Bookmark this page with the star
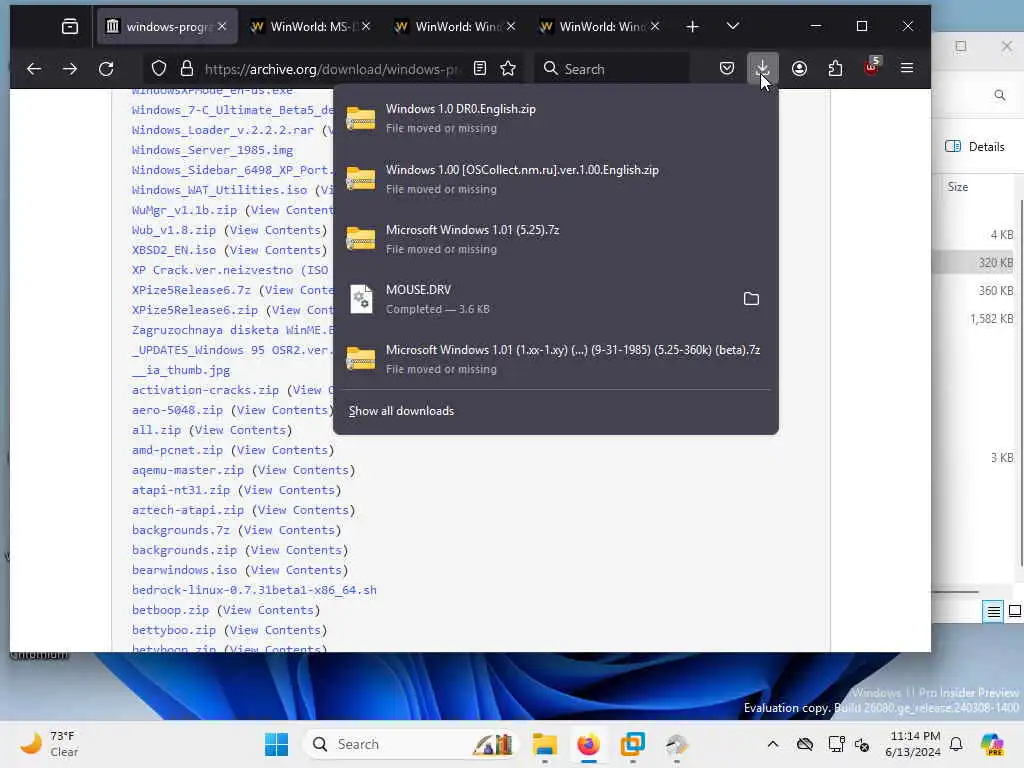The width and height of the screenshot is (1024, 768). point(508,69)
